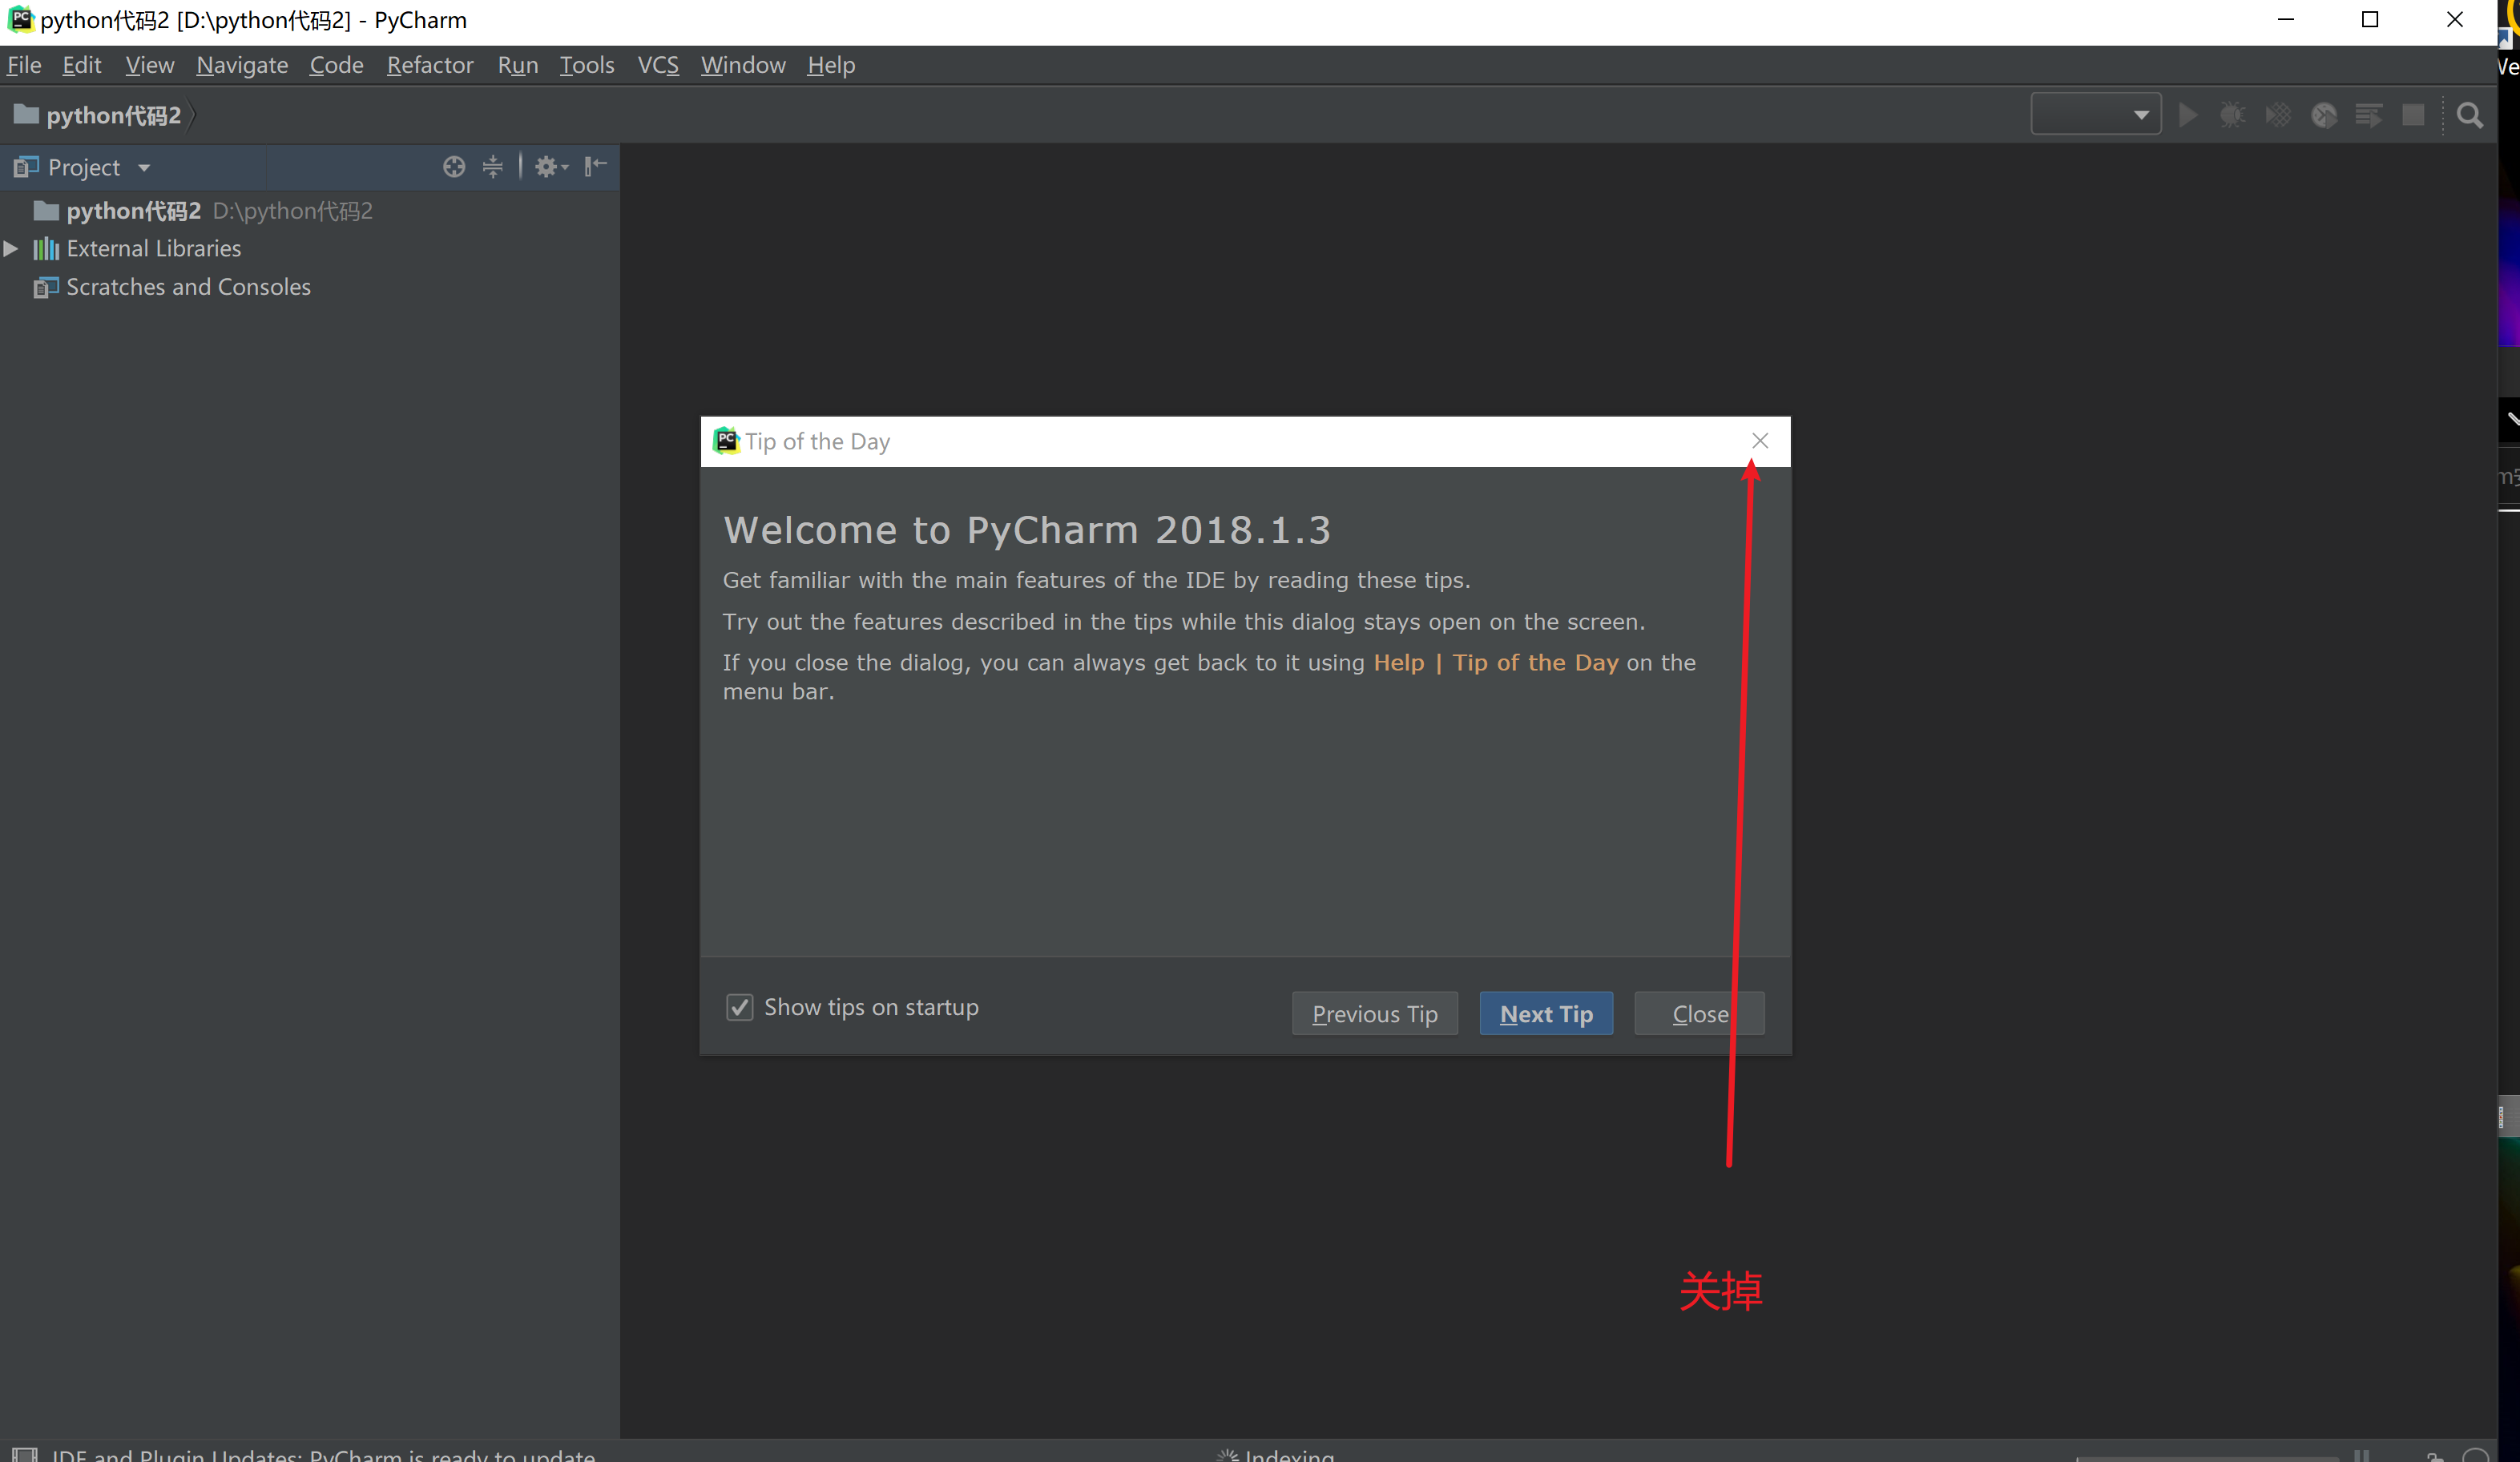2520x1462 pixels.
Task: Click the "Help | Tip of the Day" highlighted text
Action: pos(1495,662)
